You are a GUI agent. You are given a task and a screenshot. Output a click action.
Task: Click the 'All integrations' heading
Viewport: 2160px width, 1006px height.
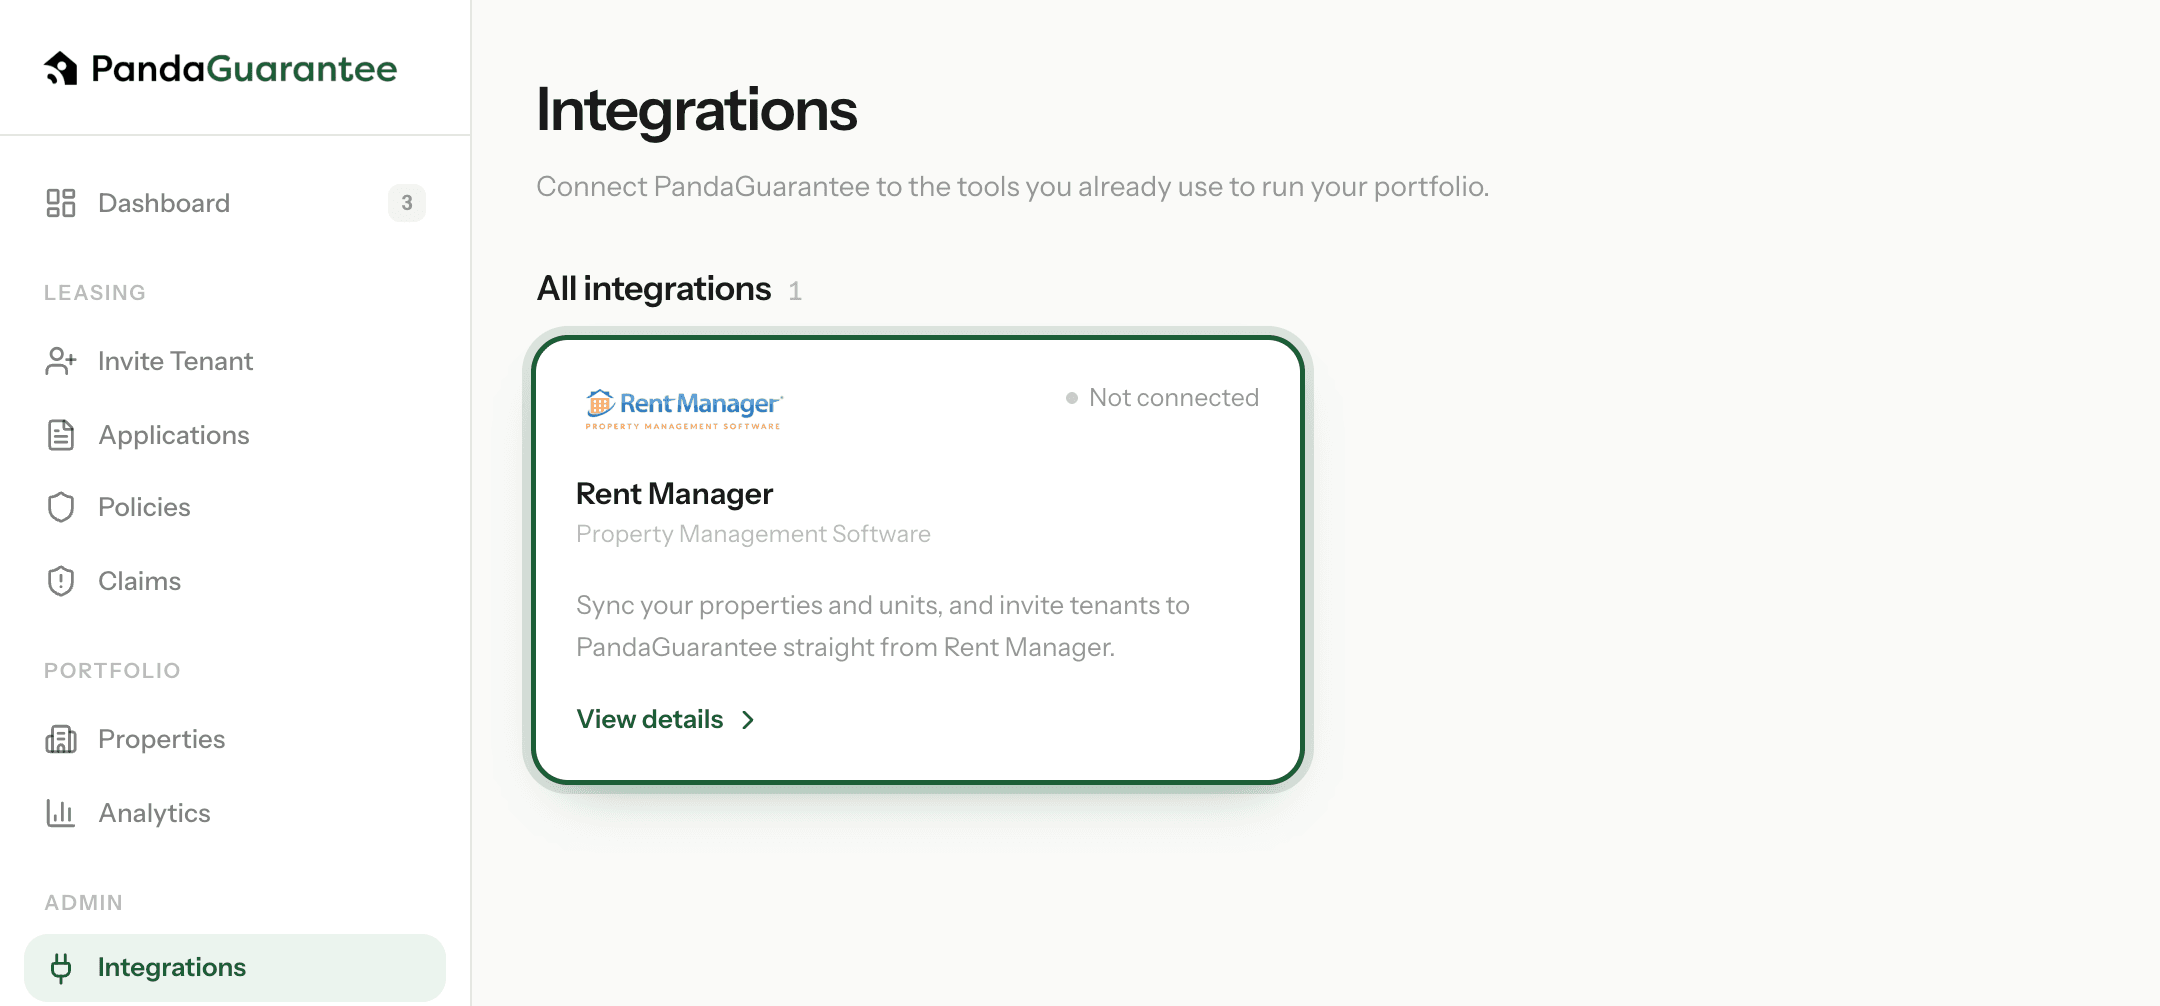click(x=654, y=289)
